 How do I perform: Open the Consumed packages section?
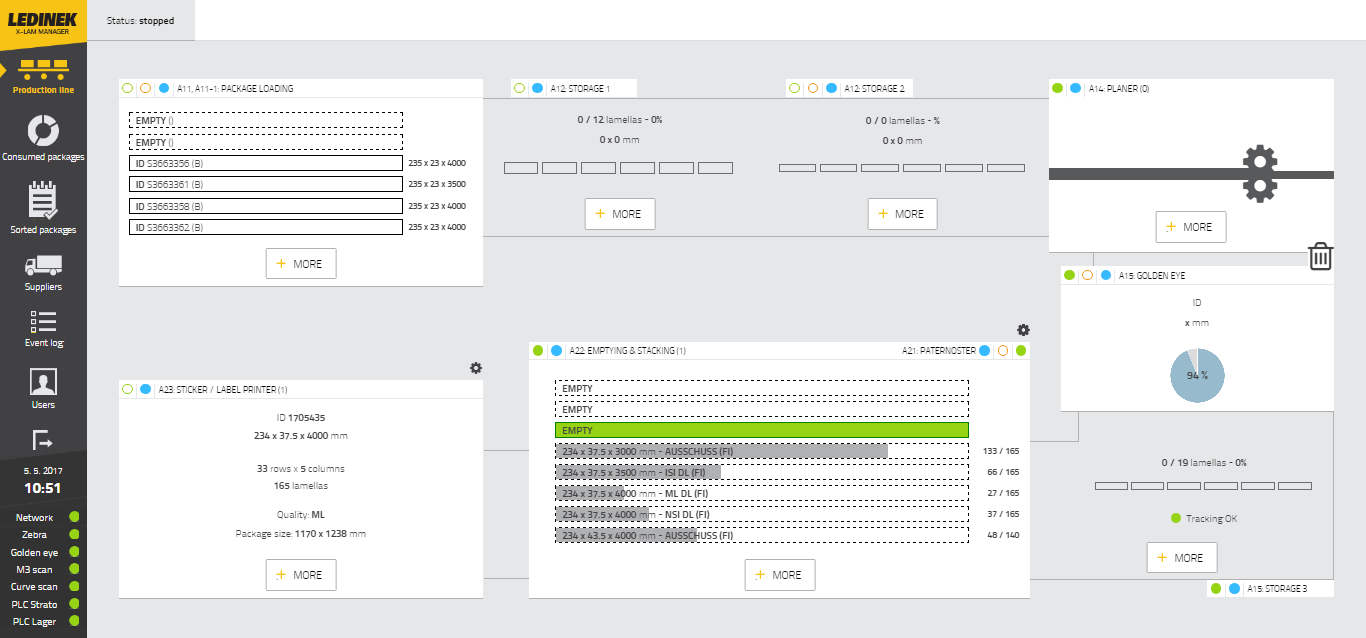tap(43, 138)
